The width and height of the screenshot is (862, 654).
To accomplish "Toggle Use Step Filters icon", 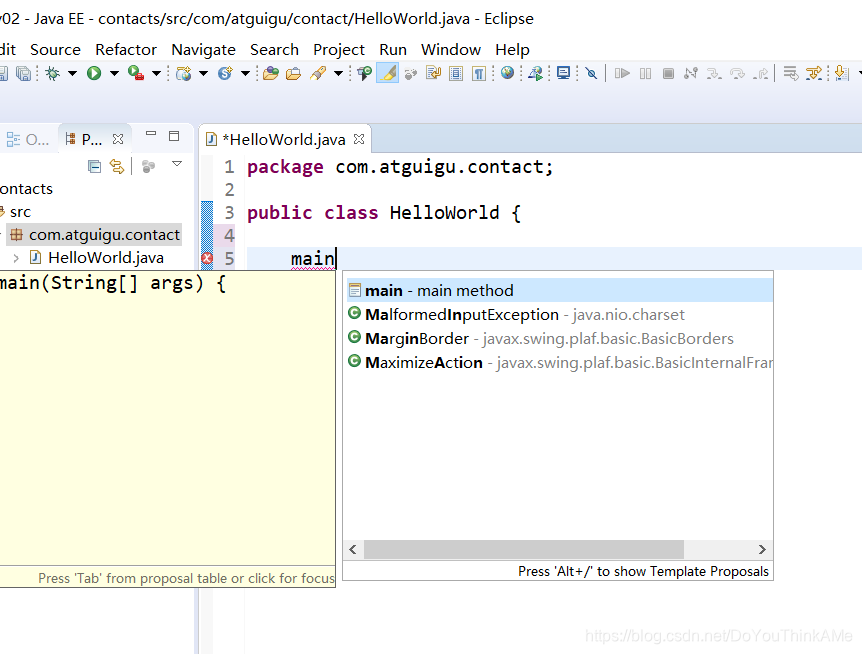I will coord(814,73).
